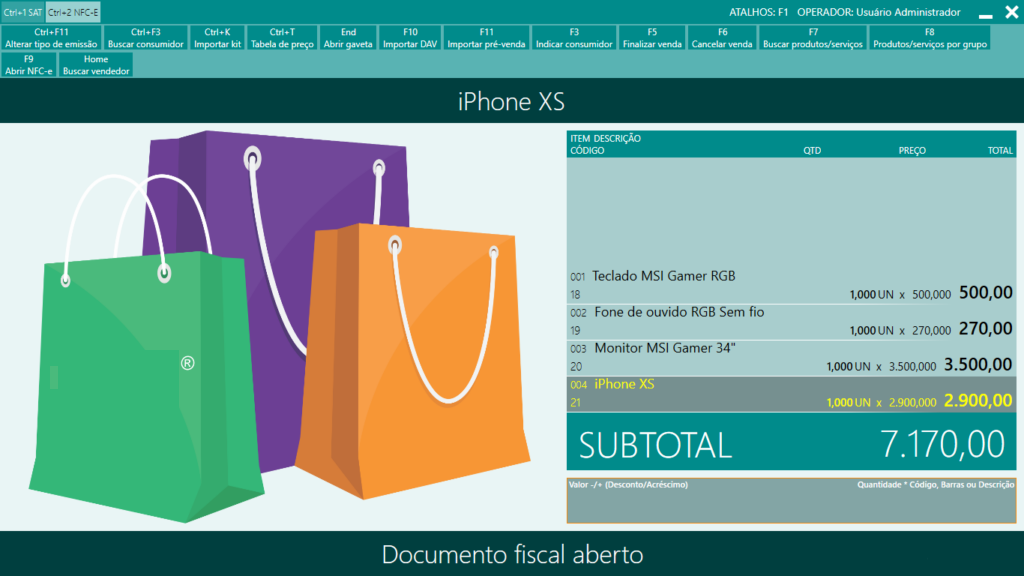Switch to Ctrl+2 NFC-E mode
This screenshot has width=1024, height=576.
[x=73, y=12]
